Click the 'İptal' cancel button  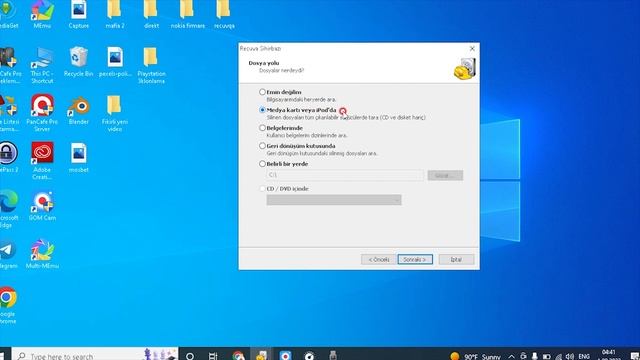(456, 259)
